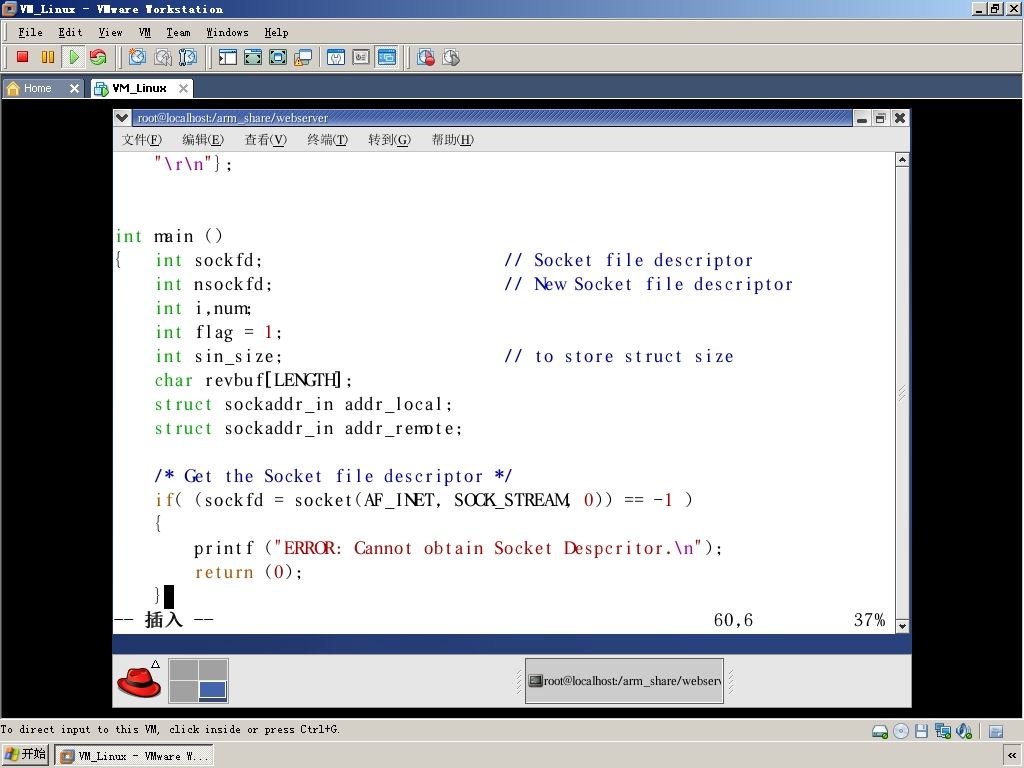The width and height of the screenshot is (1024, 768).
Task: Open the terminal window menu arrow
Action: coord(121,118)
